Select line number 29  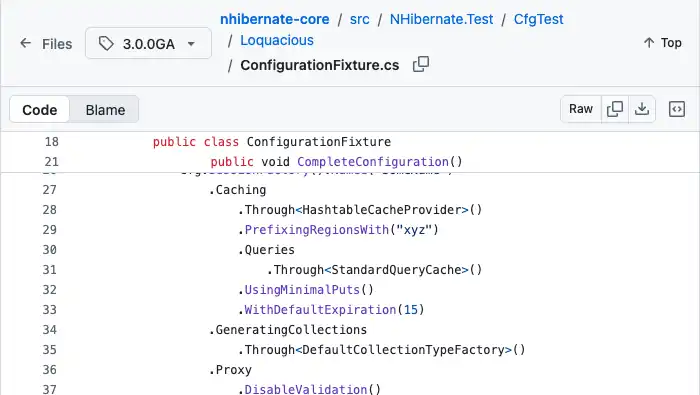click(50, 230)
